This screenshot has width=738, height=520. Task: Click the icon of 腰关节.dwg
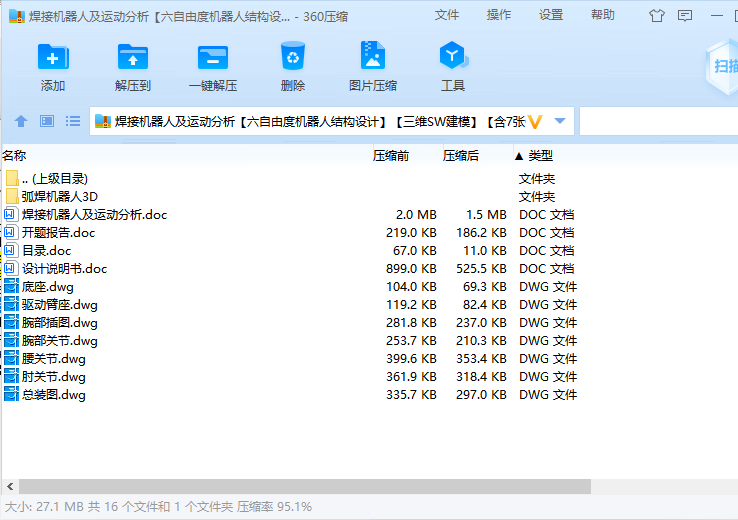click(x=11, y=359)
